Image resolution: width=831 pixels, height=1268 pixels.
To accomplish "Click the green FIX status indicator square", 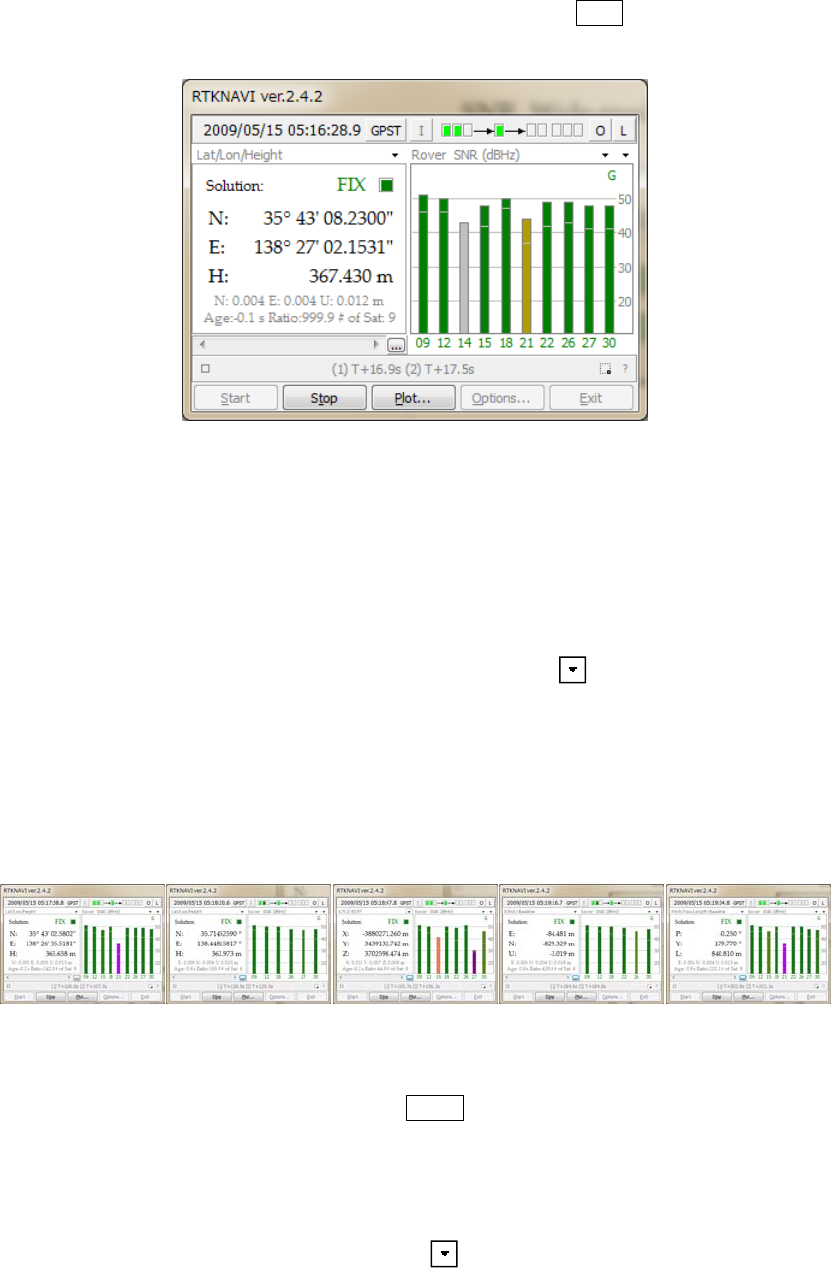I will click(x=386, y=185).
